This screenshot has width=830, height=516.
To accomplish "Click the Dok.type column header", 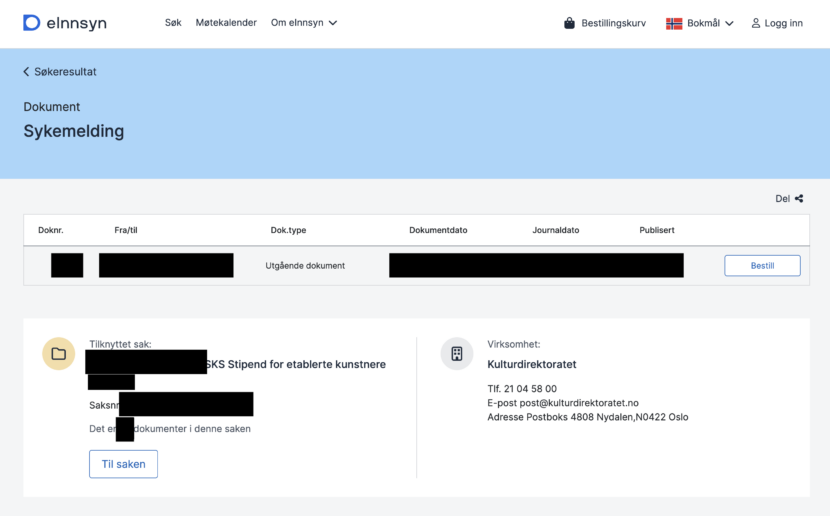I will 288,230.
